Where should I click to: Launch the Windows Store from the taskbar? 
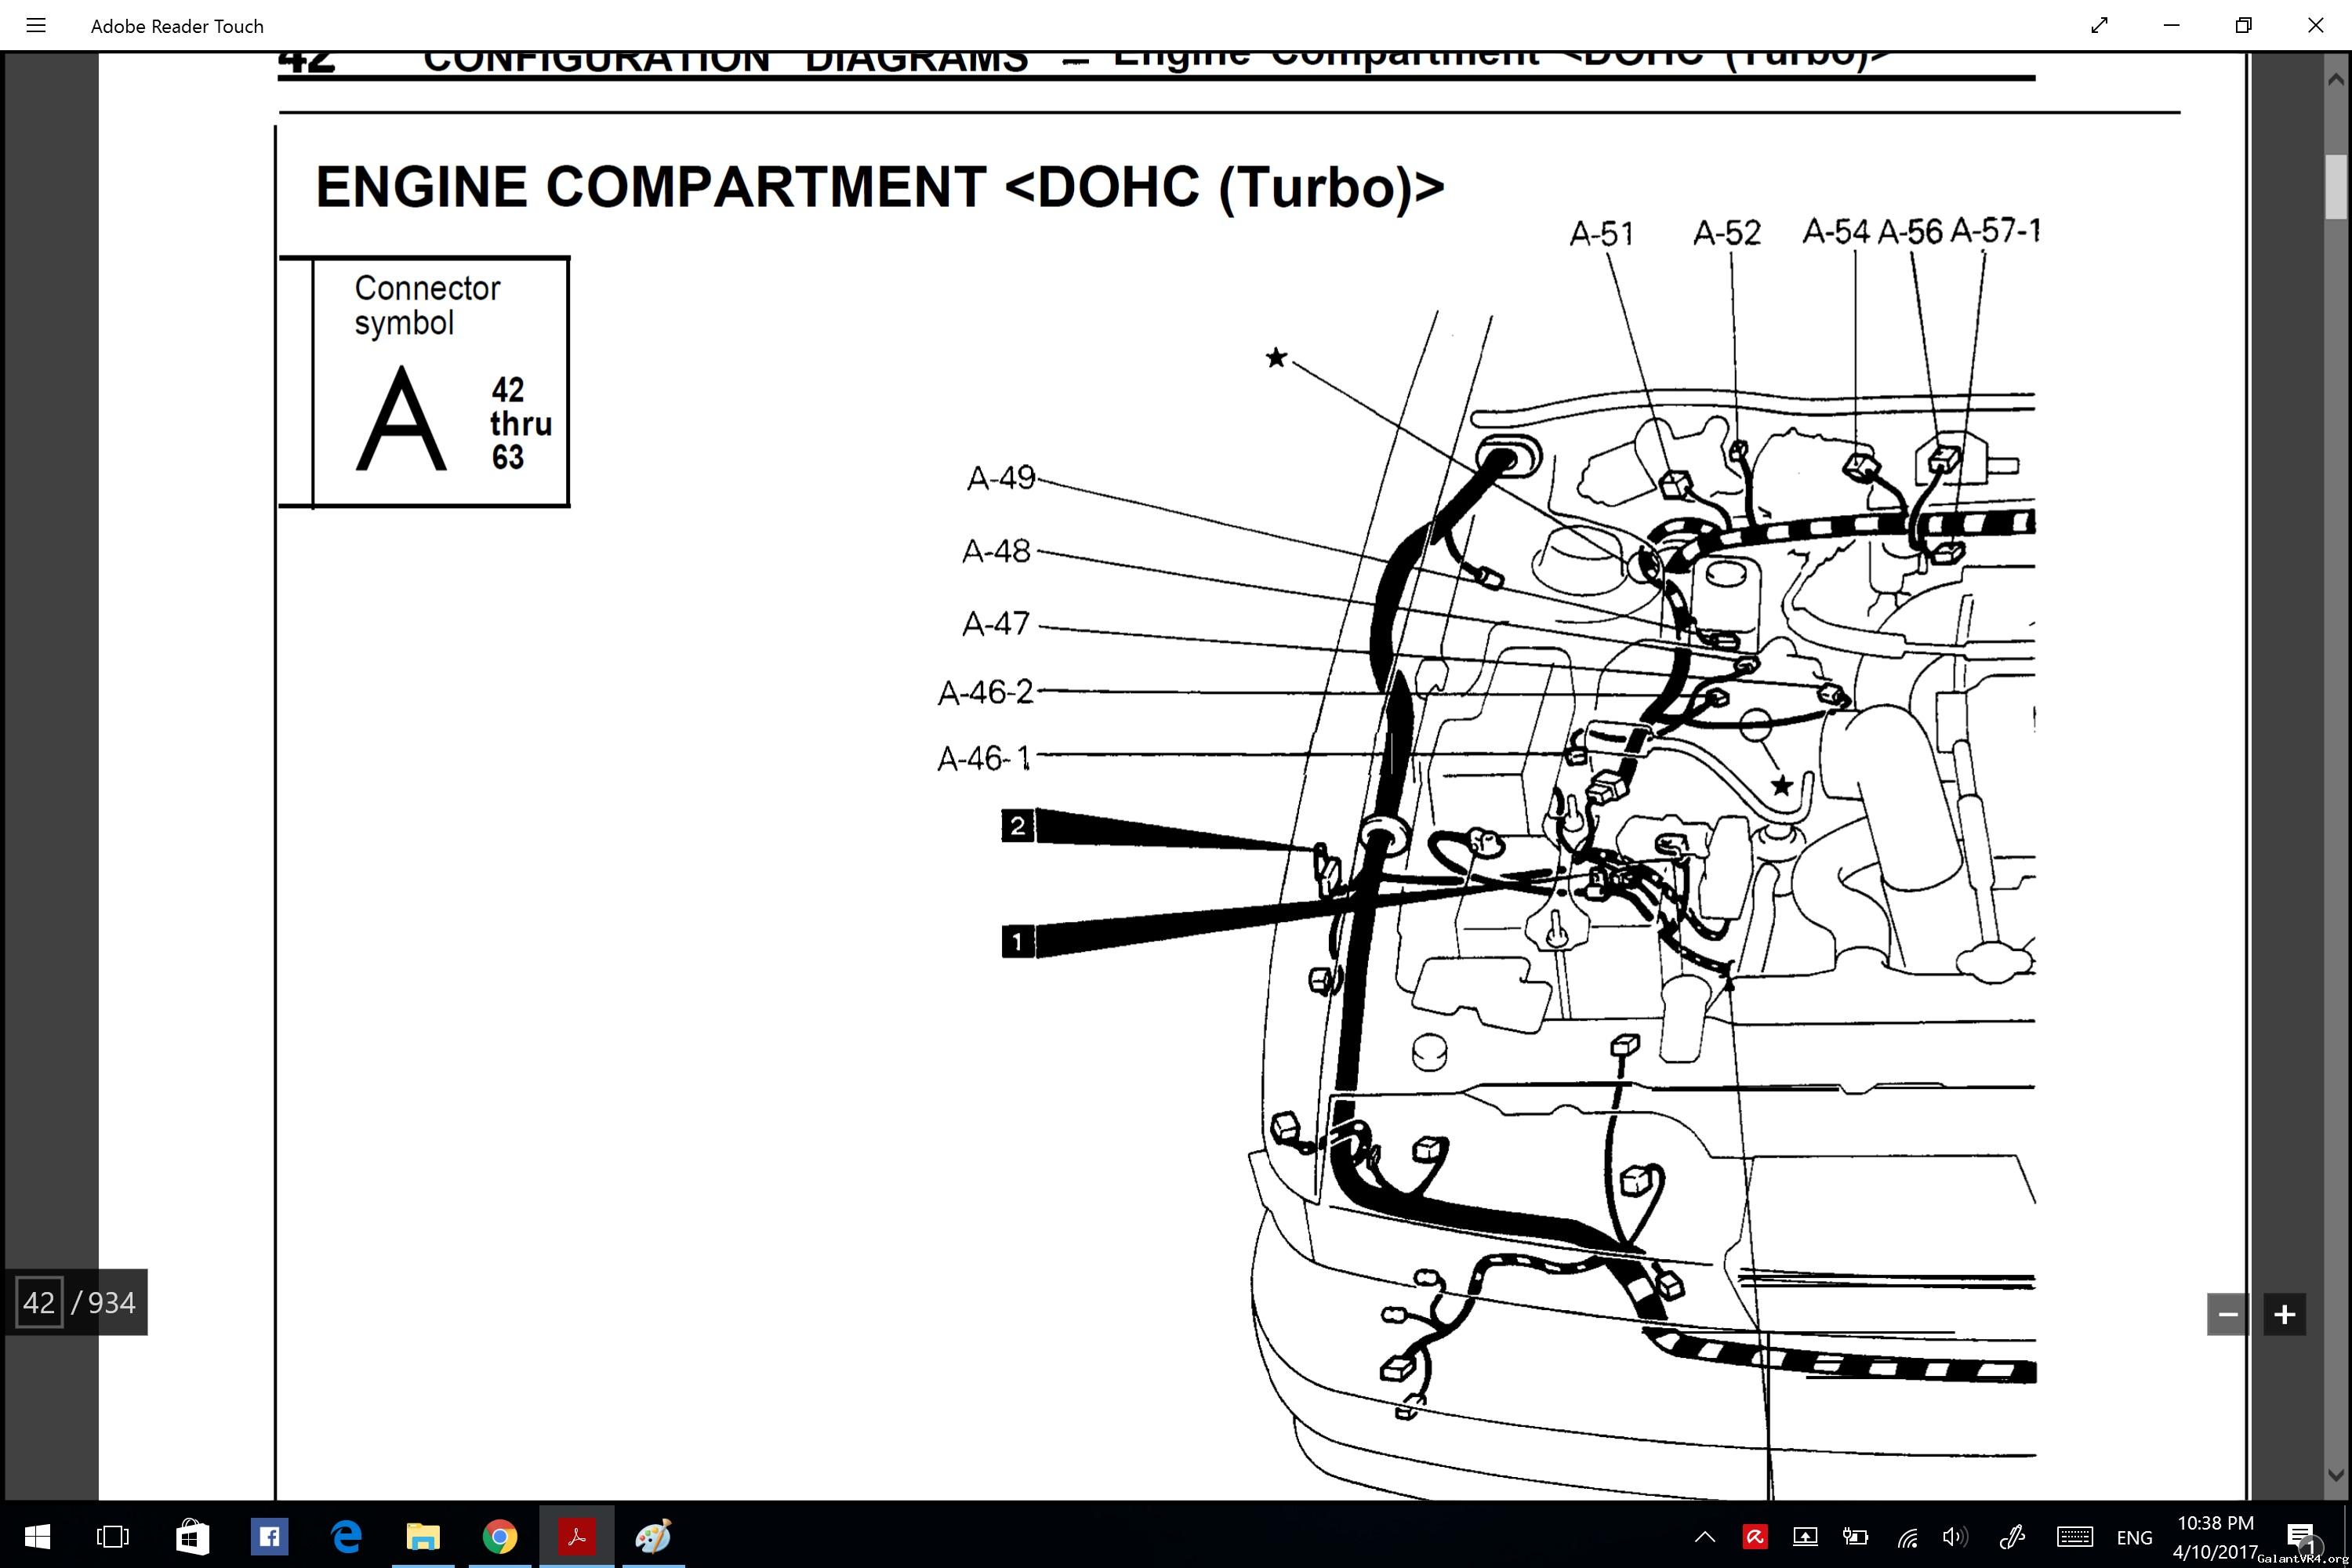coord(191,1536)
